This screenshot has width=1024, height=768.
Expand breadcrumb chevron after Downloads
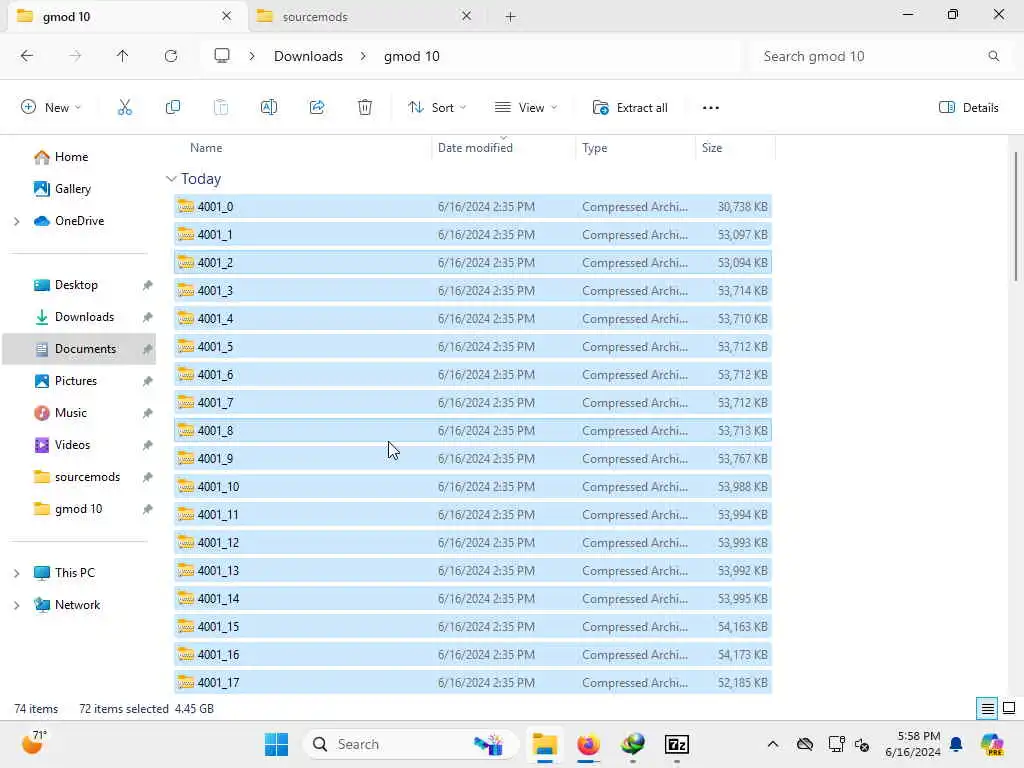click(363, 56)
